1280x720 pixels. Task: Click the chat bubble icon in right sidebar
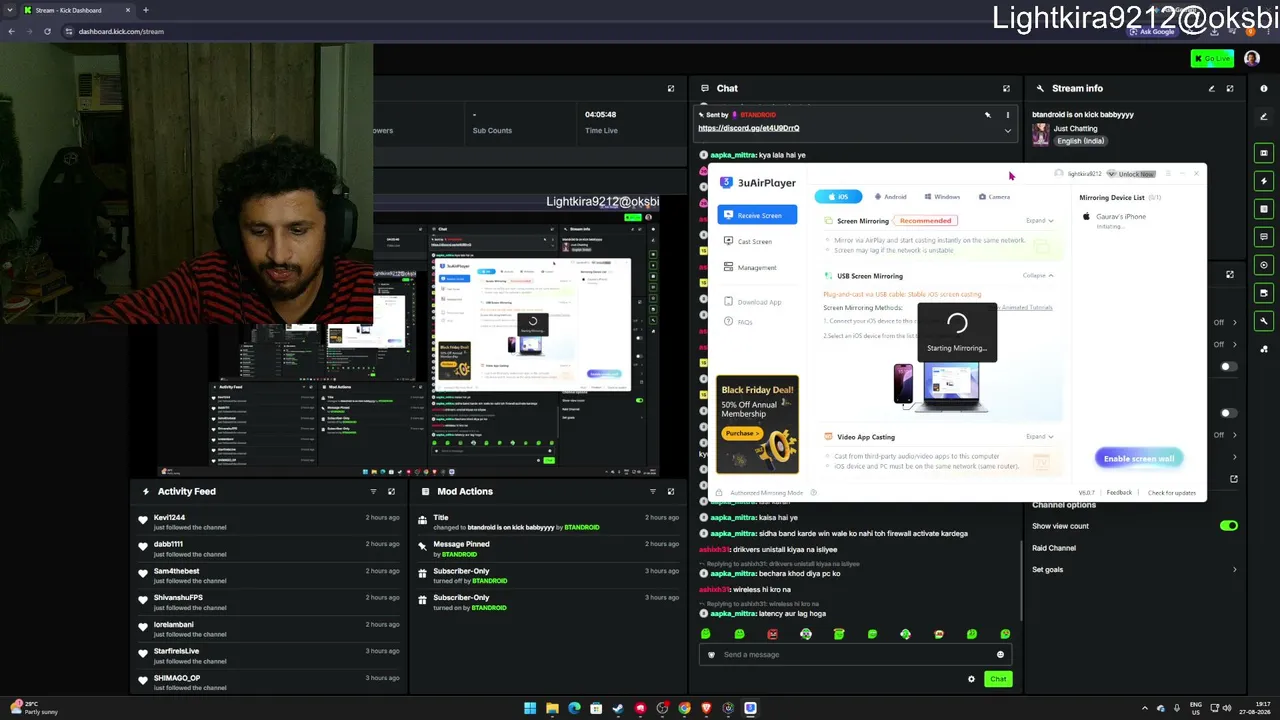point(1264,237)
